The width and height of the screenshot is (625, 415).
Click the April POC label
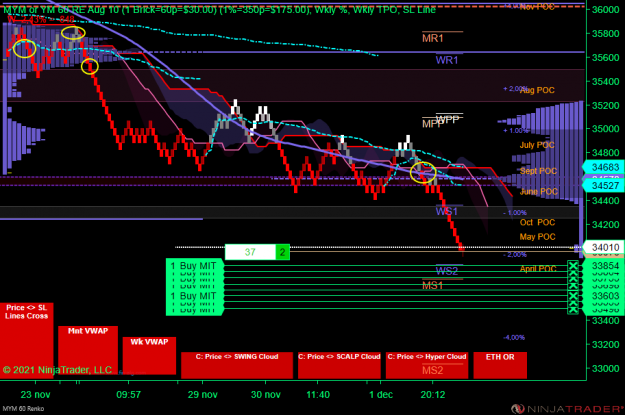click(538, 269)
